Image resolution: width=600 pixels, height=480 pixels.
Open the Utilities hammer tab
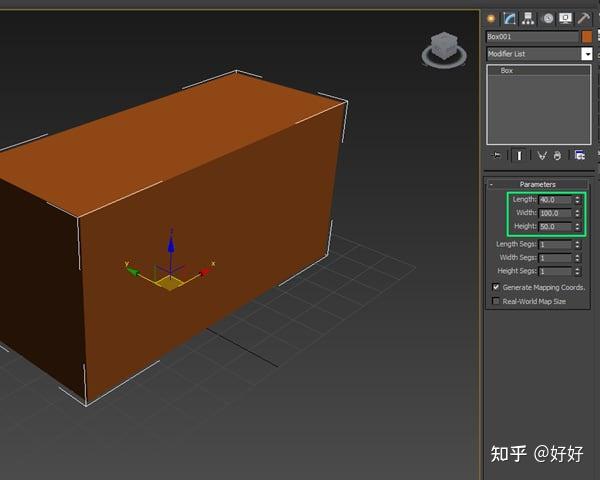584,18
